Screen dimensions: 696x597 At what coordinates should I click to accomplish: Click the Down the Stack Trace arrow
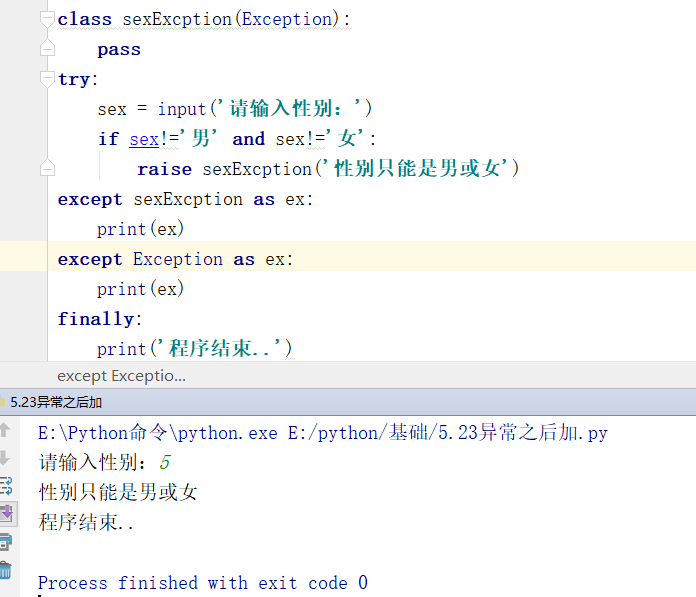point(5,458)
